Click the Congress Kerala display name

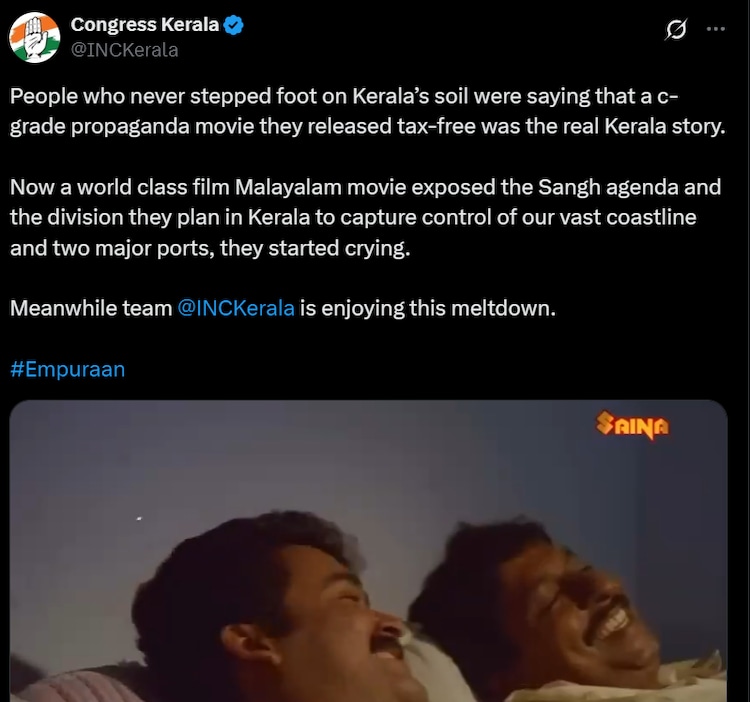144,24
